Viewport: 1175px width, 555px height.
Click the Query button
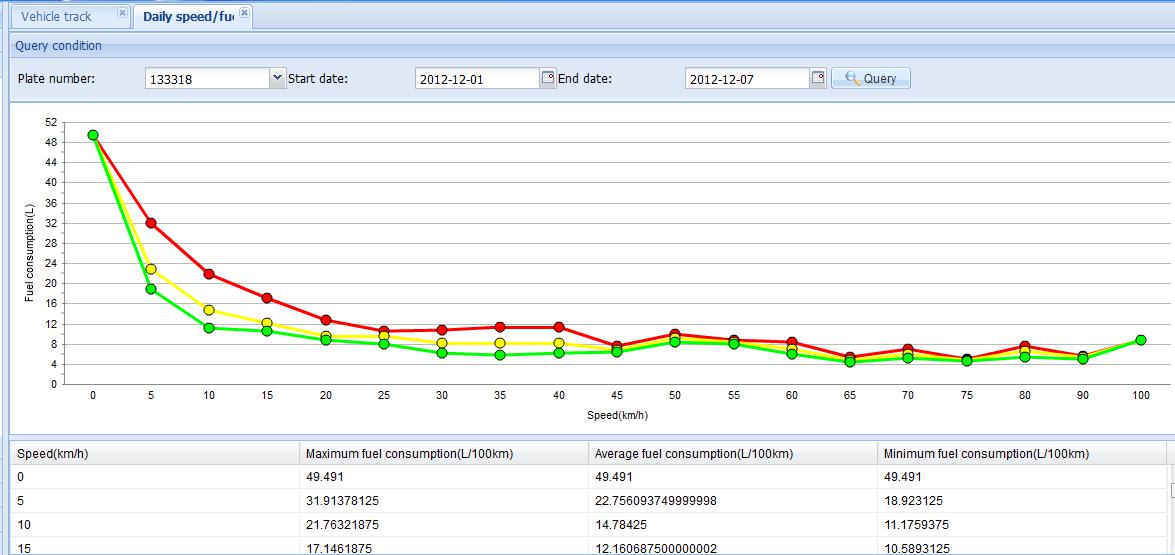871,78
